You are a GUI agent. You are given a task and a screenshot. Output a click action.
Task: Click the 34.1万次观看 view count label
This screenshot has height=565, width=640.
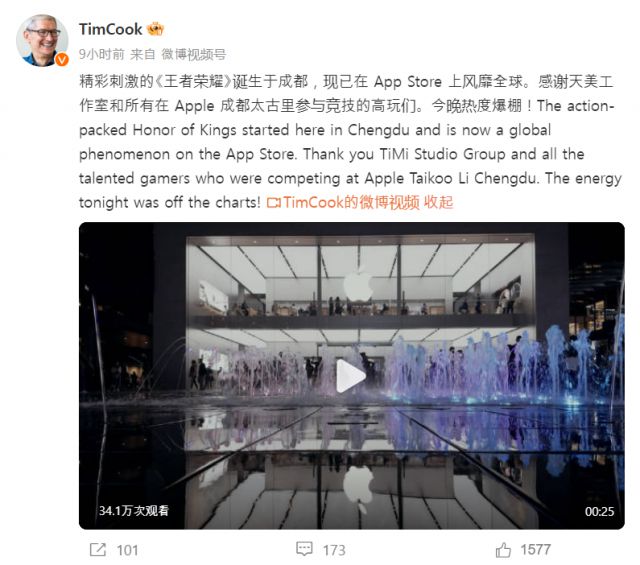click(x=133, y=510)
